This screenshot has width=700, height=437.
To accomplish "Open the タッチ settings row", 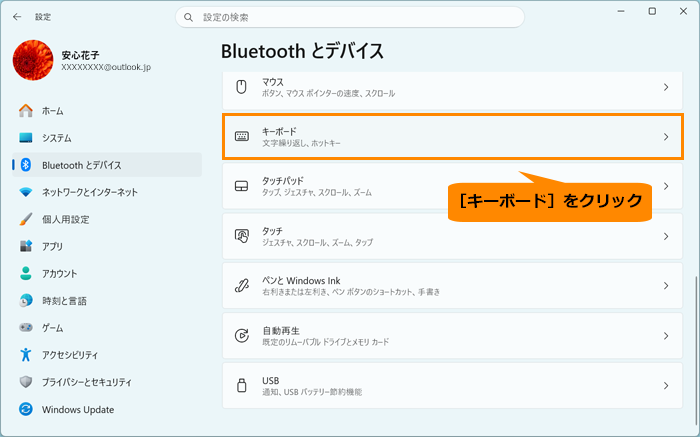I will [x=453, y=236].
